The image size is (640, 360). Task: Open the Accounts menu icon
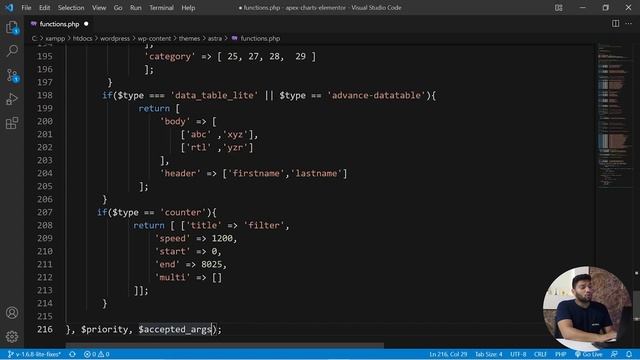[x=12, y=313]
